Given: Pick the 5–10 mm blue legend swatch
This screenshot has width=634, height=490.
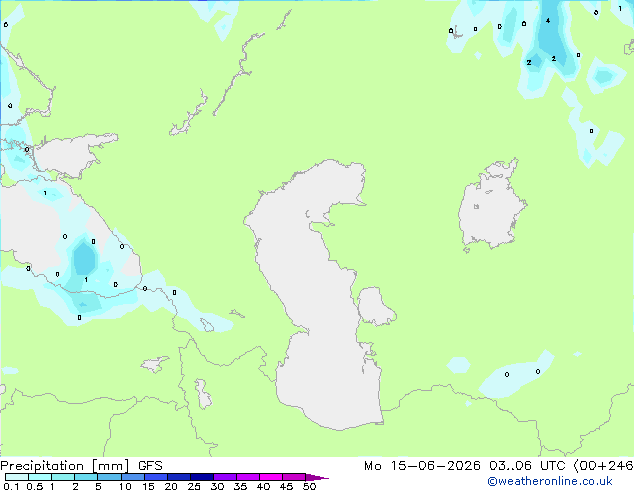Looking at the screenshot, I should [109, 477].
